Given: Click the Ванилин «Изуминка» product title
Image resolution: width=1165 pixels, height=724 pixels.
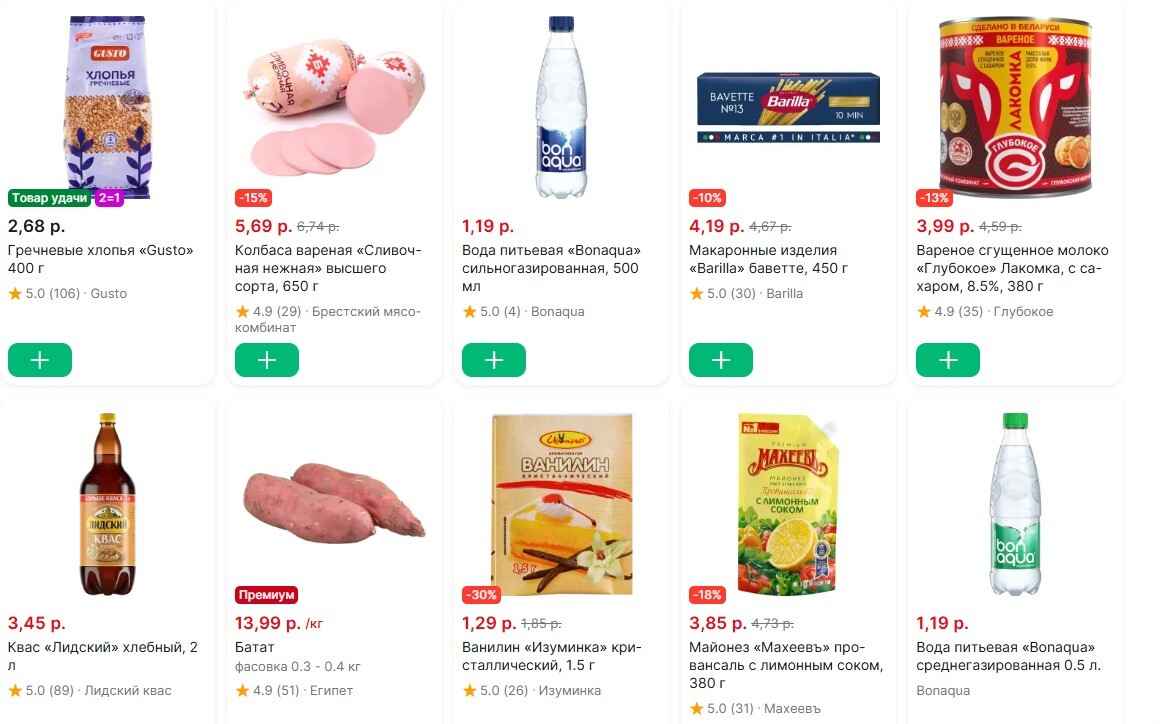Looking at the screenshot, I should tap(551, 656).
